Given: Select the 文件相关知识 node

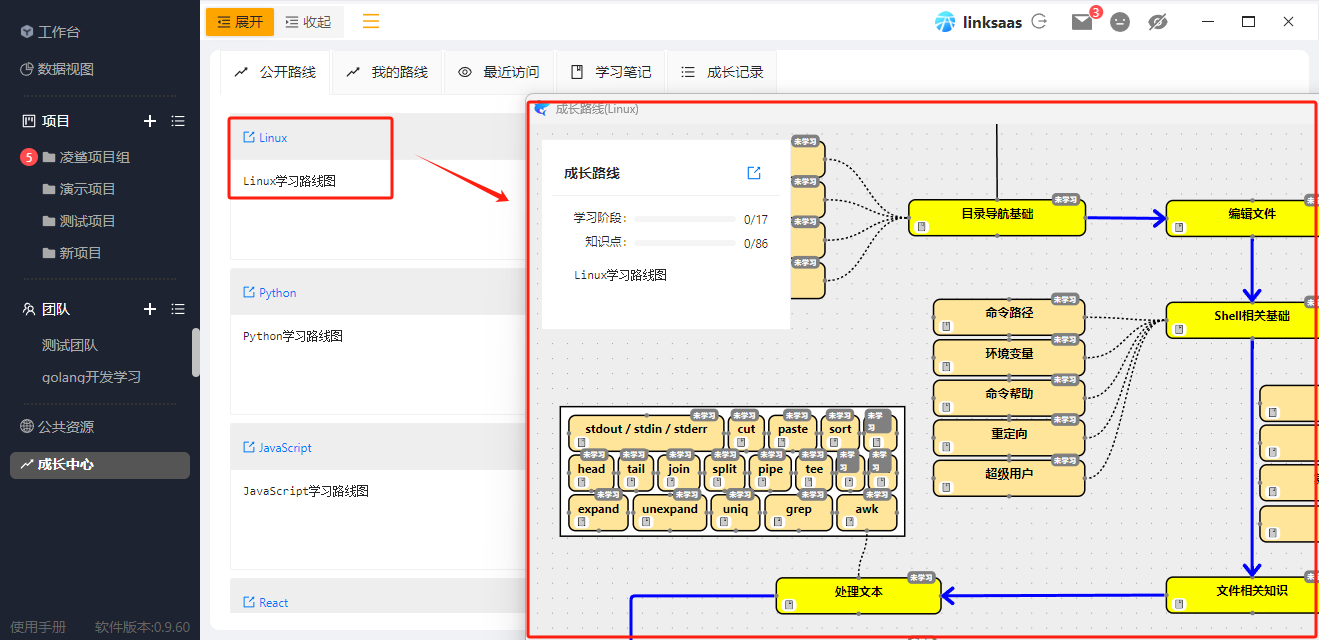Looking at the screenshot, I should tap(1242, 595).
